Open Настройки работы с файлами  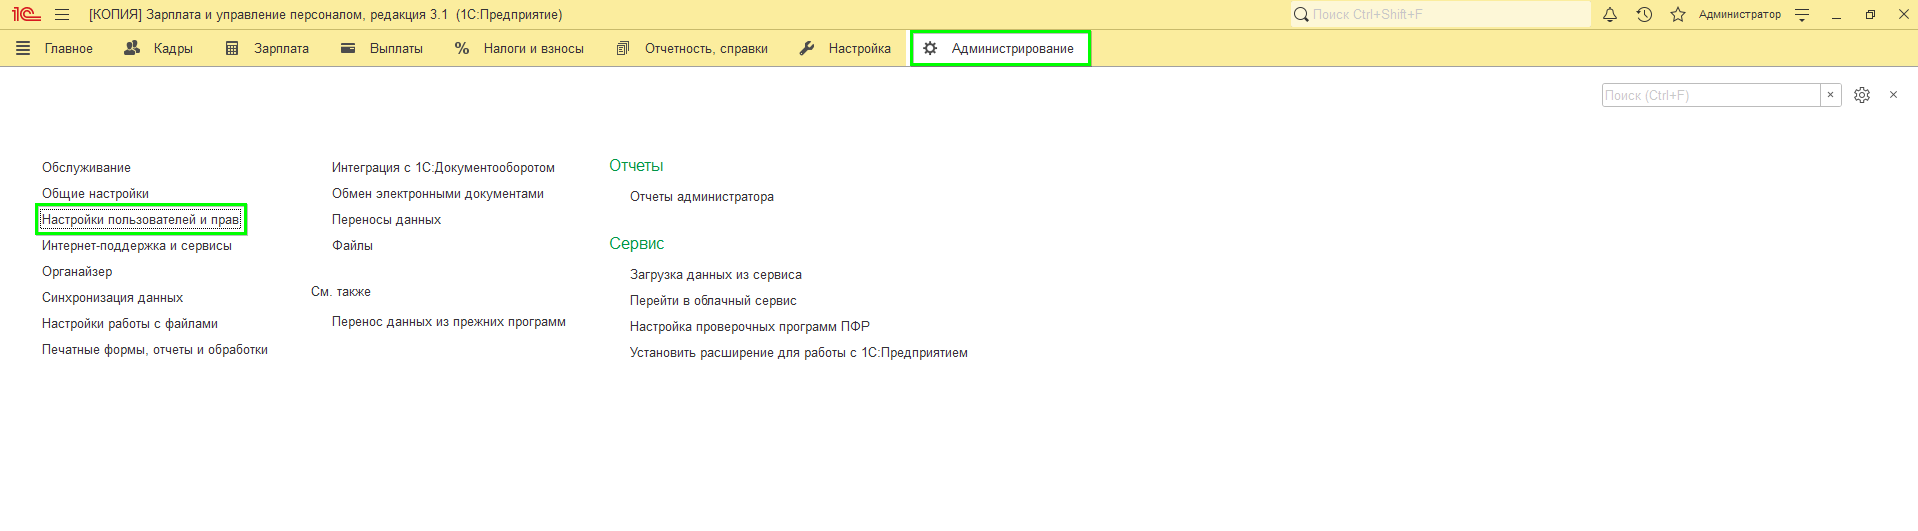click(x=130, y=324)
